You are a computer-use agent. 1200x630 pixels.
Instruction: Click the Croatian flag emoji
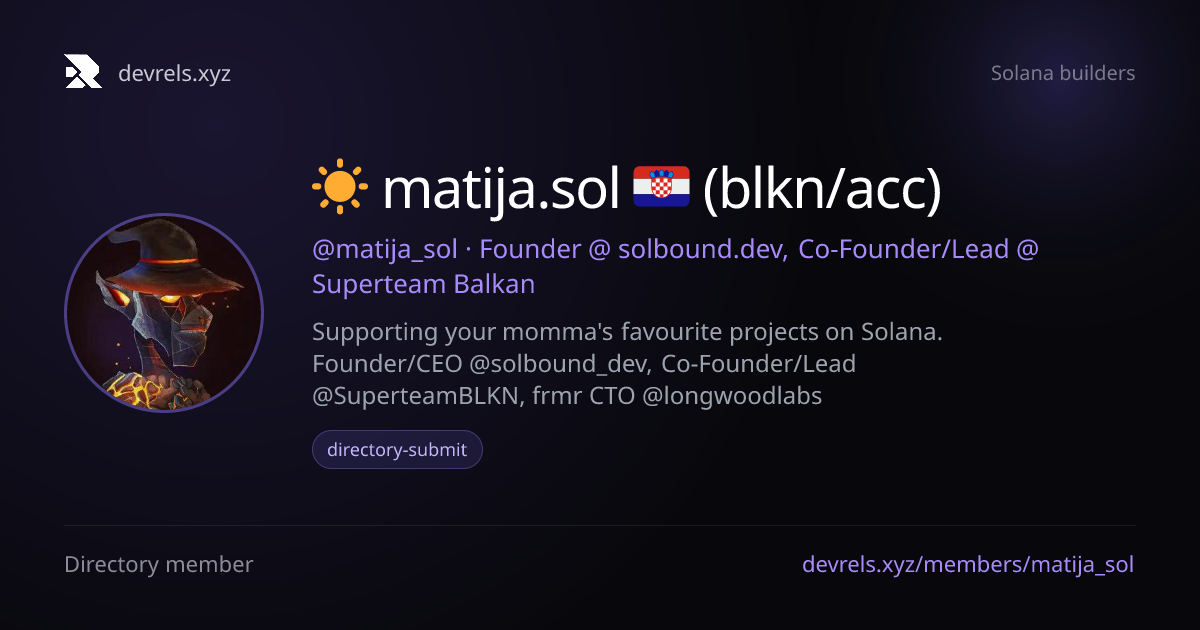coord(661,187)
